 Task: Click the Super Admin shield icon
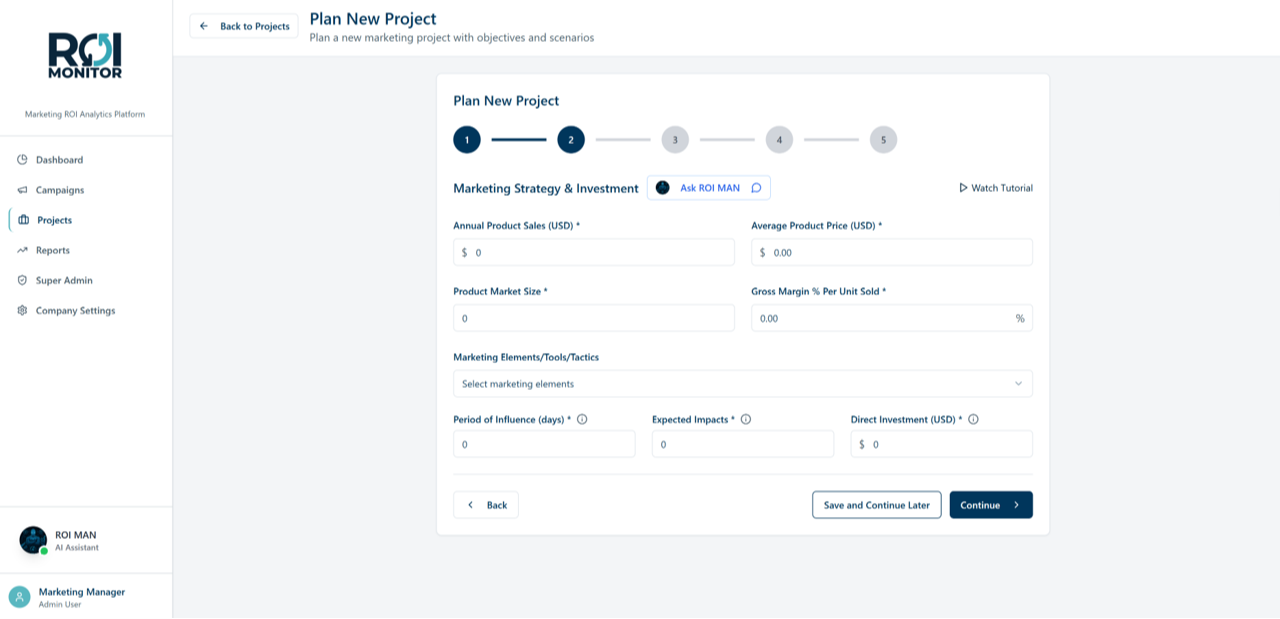coord(22,280)
